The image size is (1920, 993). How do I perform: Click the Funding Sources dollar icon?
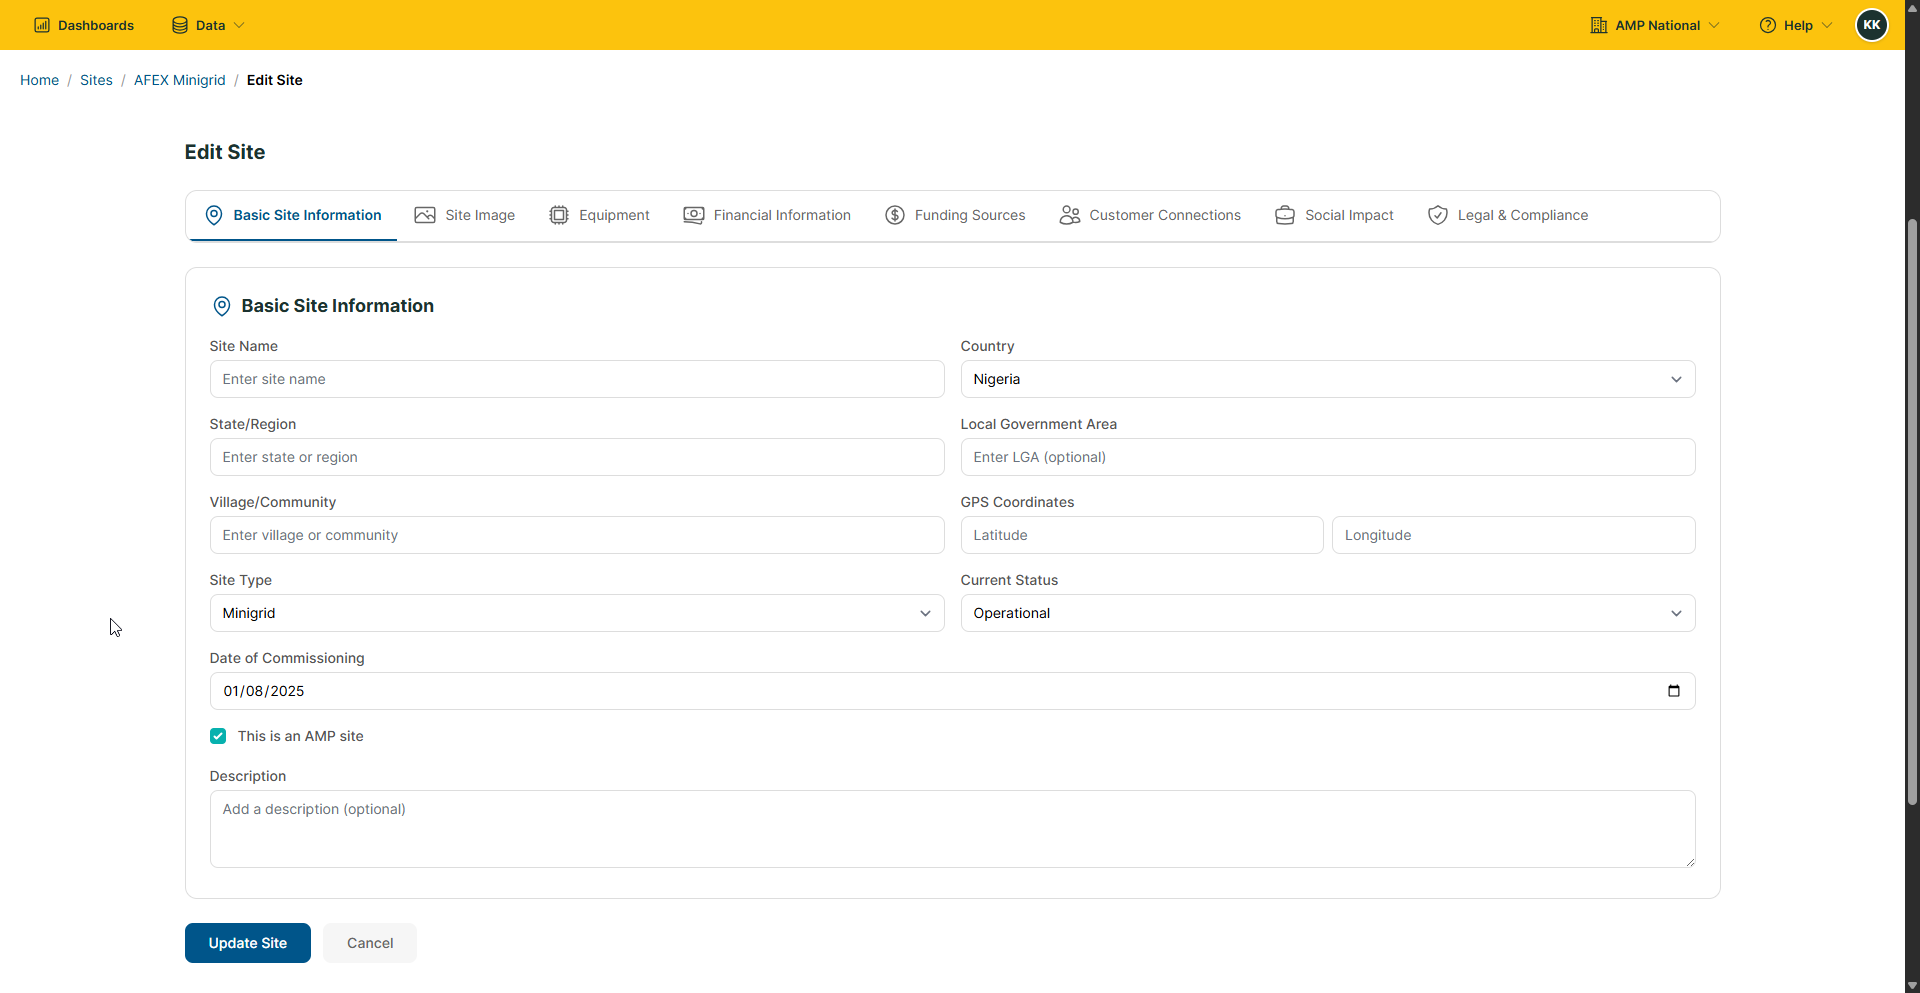pyautogui.click(x=895, y=215)
